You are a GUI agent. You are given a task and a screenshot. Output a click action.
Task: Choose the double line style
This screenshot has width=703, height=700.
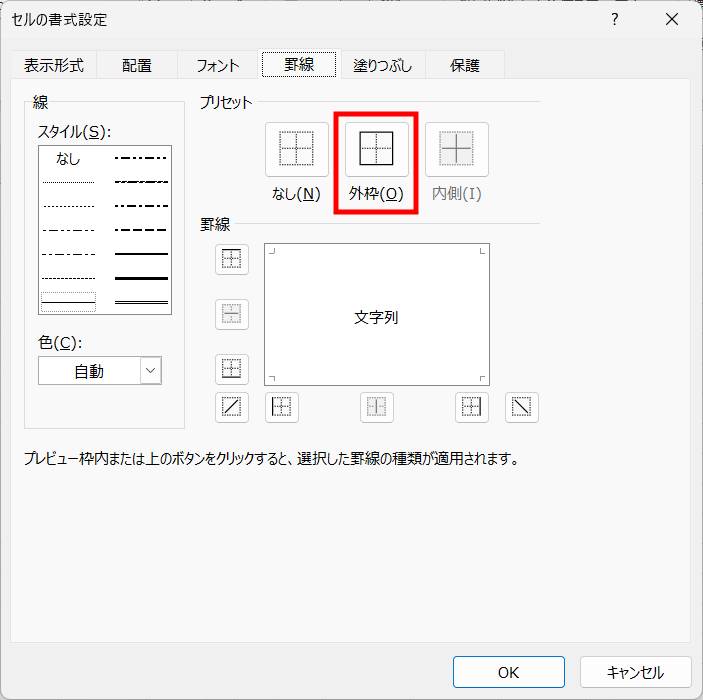141,302
